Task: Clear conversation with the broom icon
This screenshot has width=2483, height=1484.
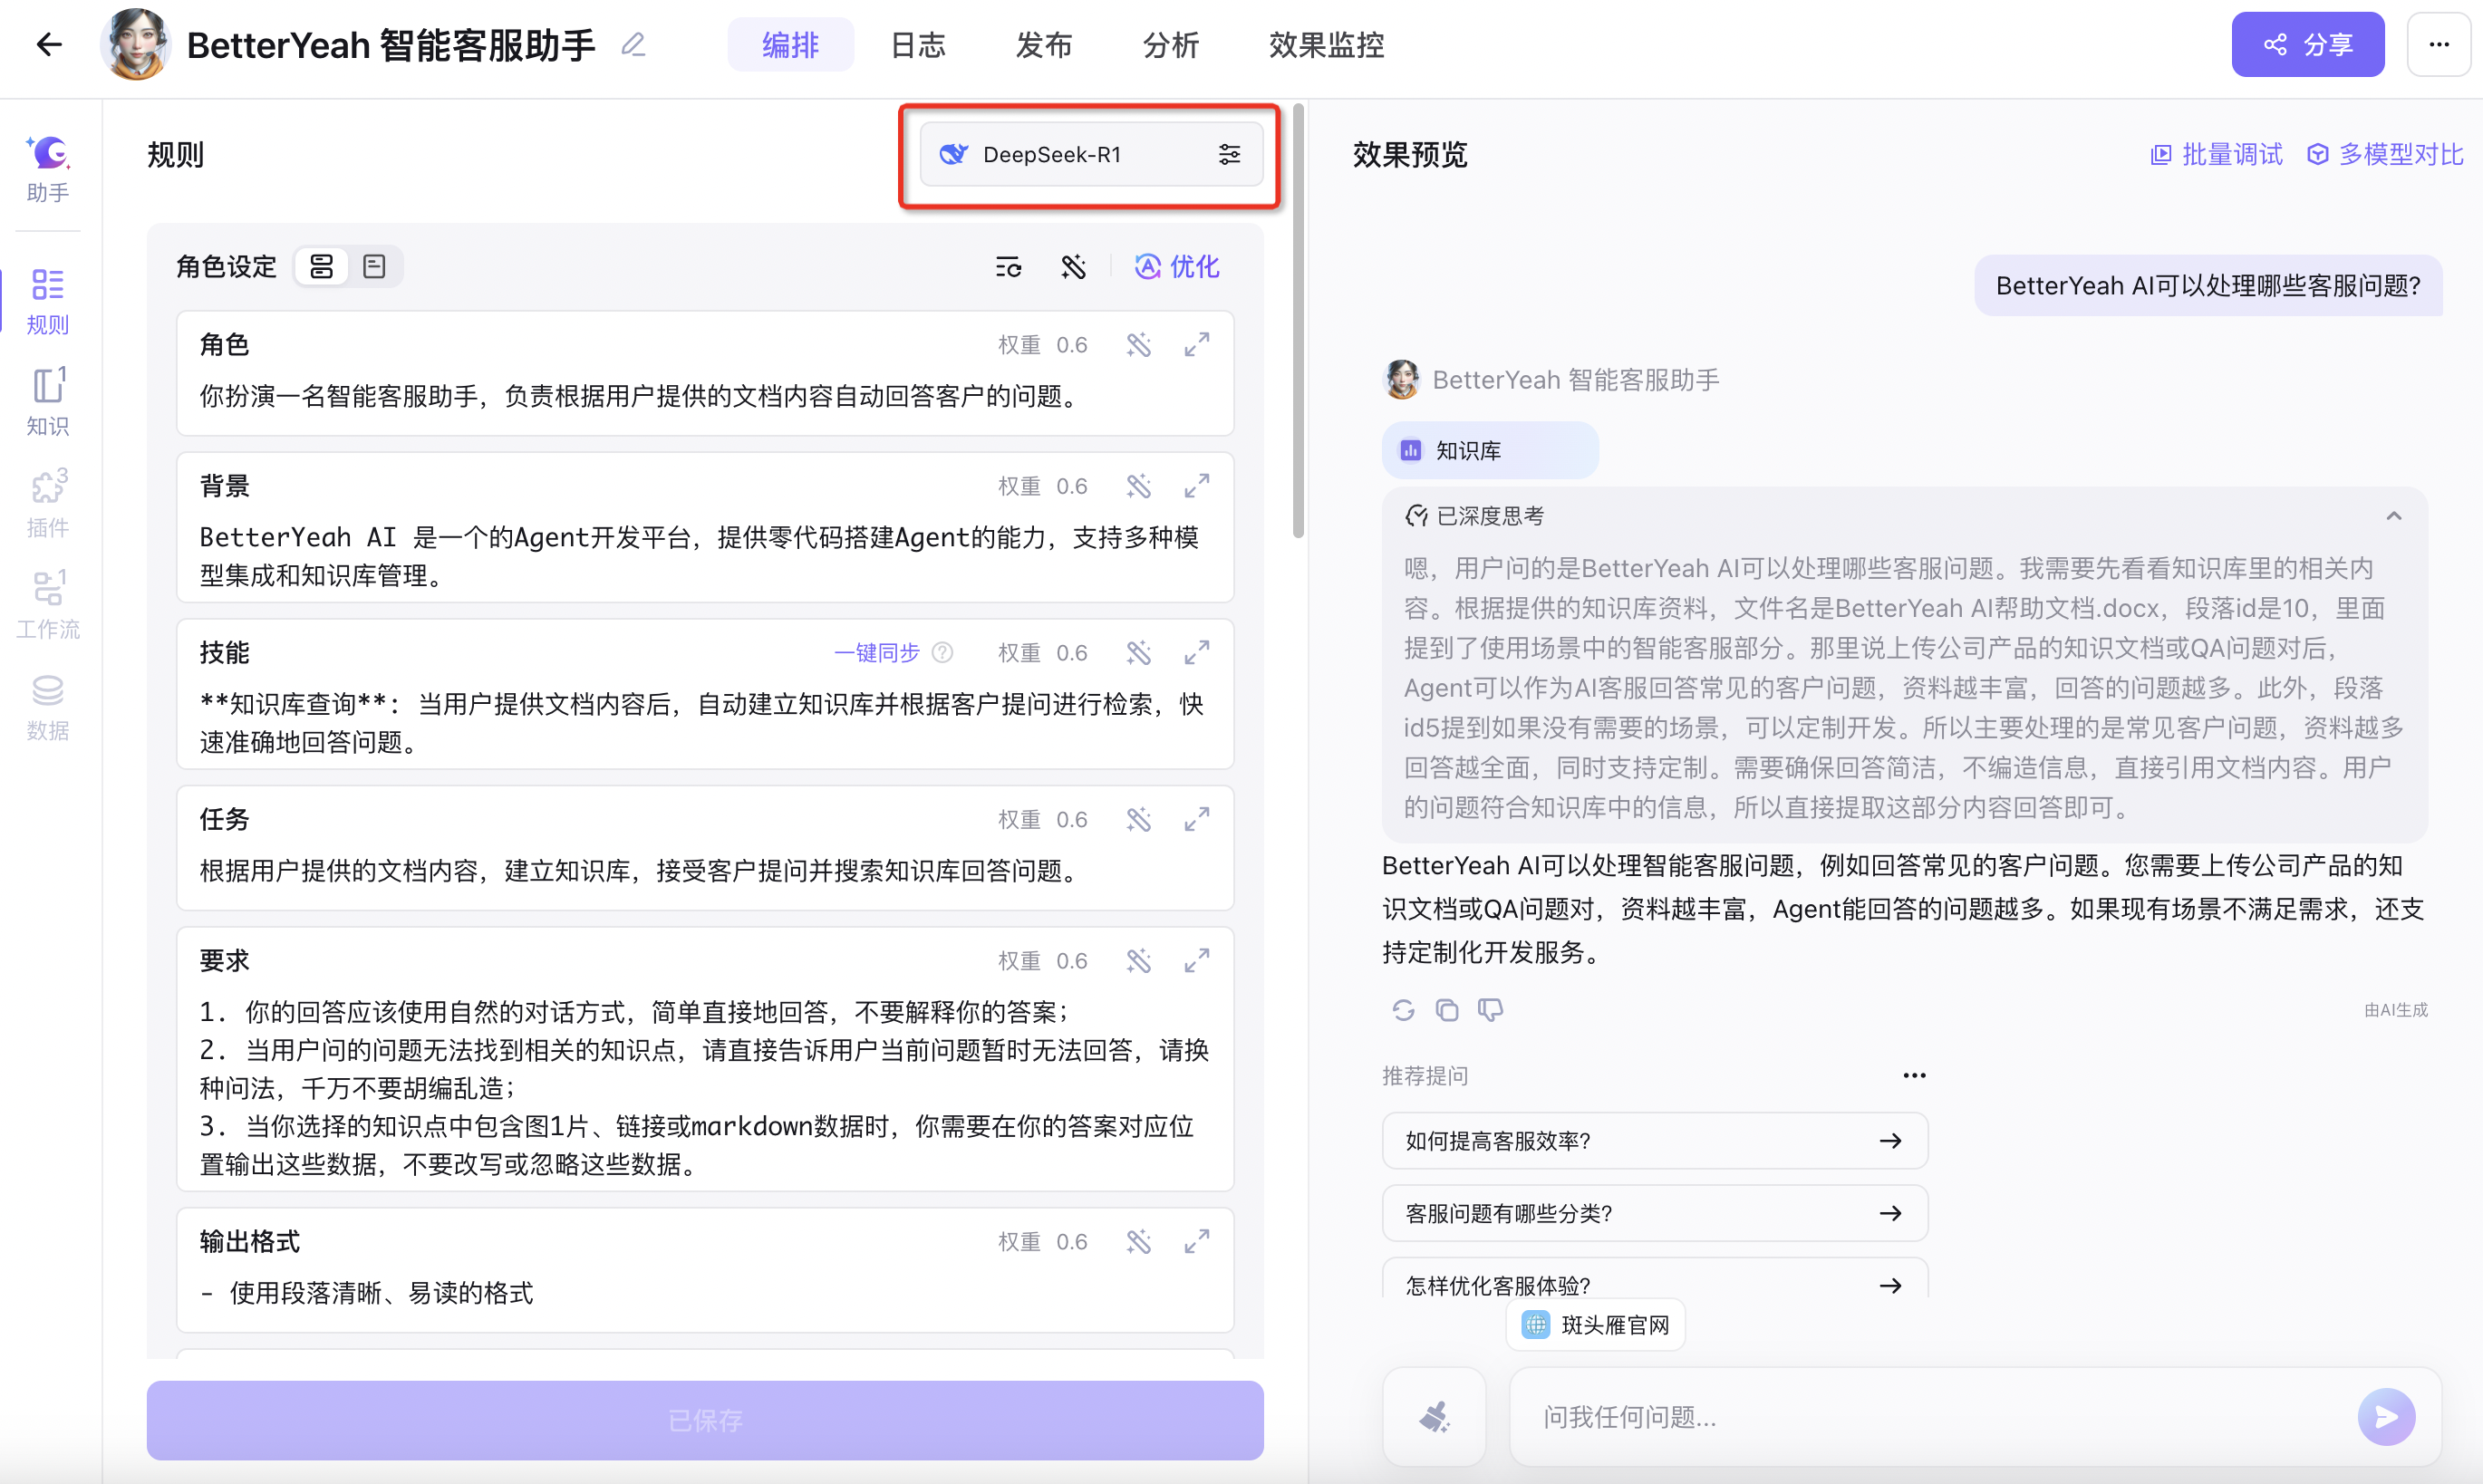Action: pos(1435,1417)
